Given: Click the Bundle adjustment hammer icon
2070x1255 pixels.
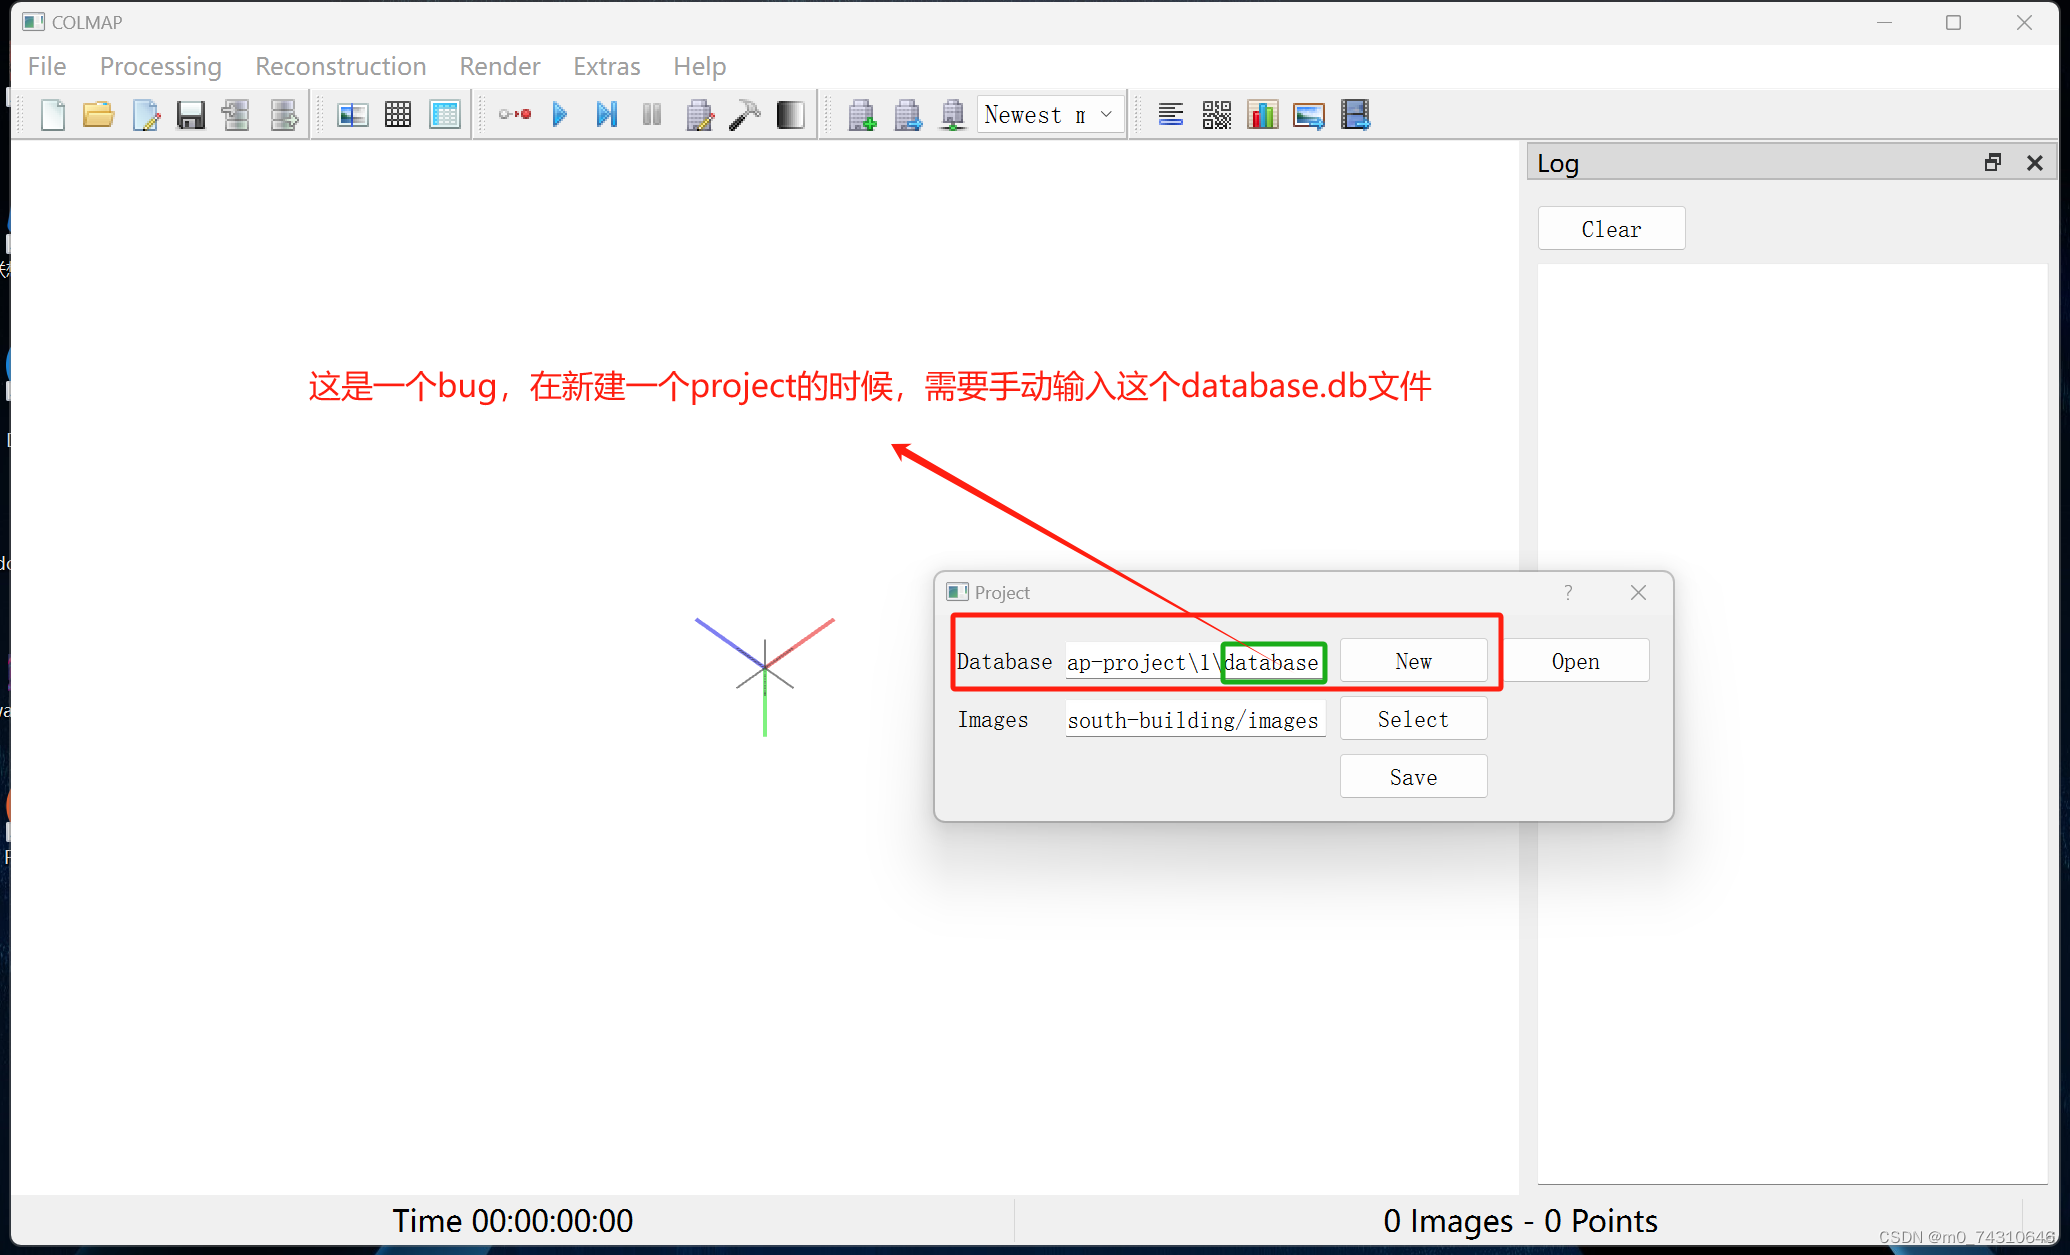Looking at the screenshot, I should pos(744,115).
